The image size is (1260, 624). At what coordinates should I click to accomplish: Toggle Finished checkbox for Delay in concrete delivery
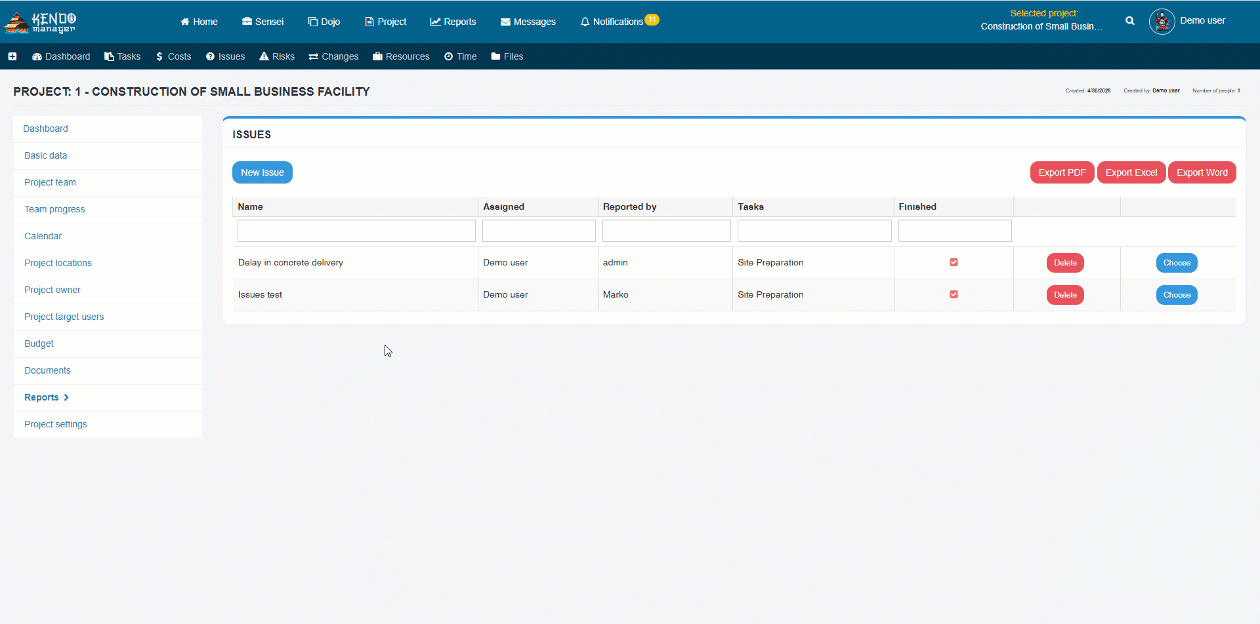[x=954, y=262]
